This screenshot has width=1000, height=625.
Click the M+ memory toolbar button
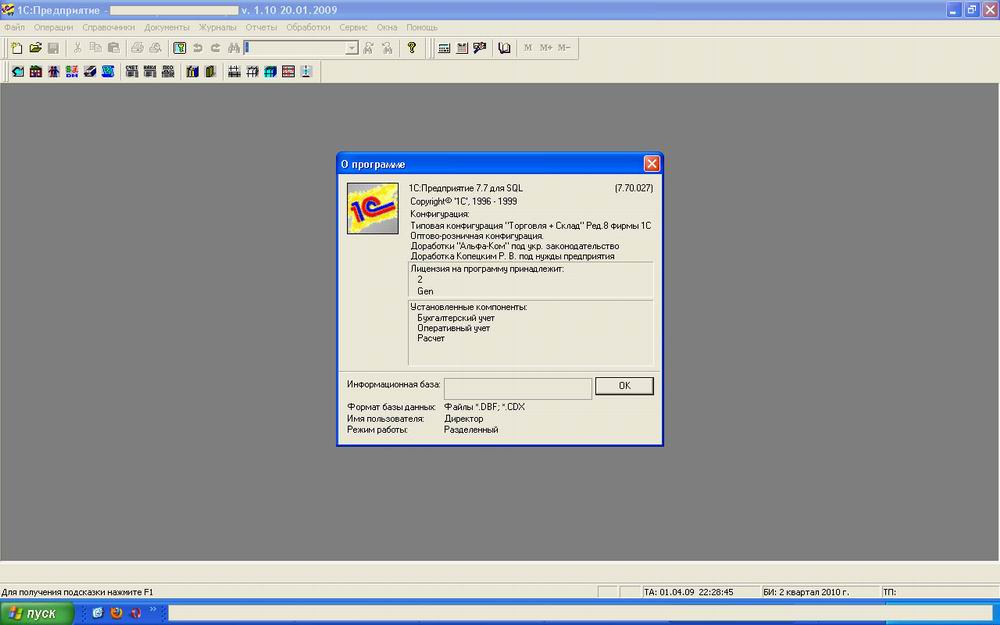click(x=546, y=48)
